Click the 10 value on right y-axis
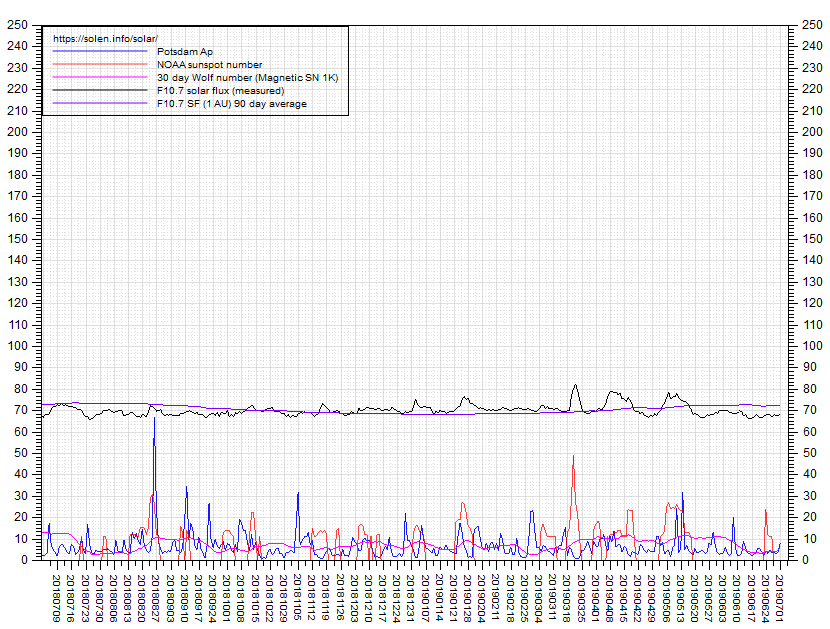 click(x=809, y=538)
